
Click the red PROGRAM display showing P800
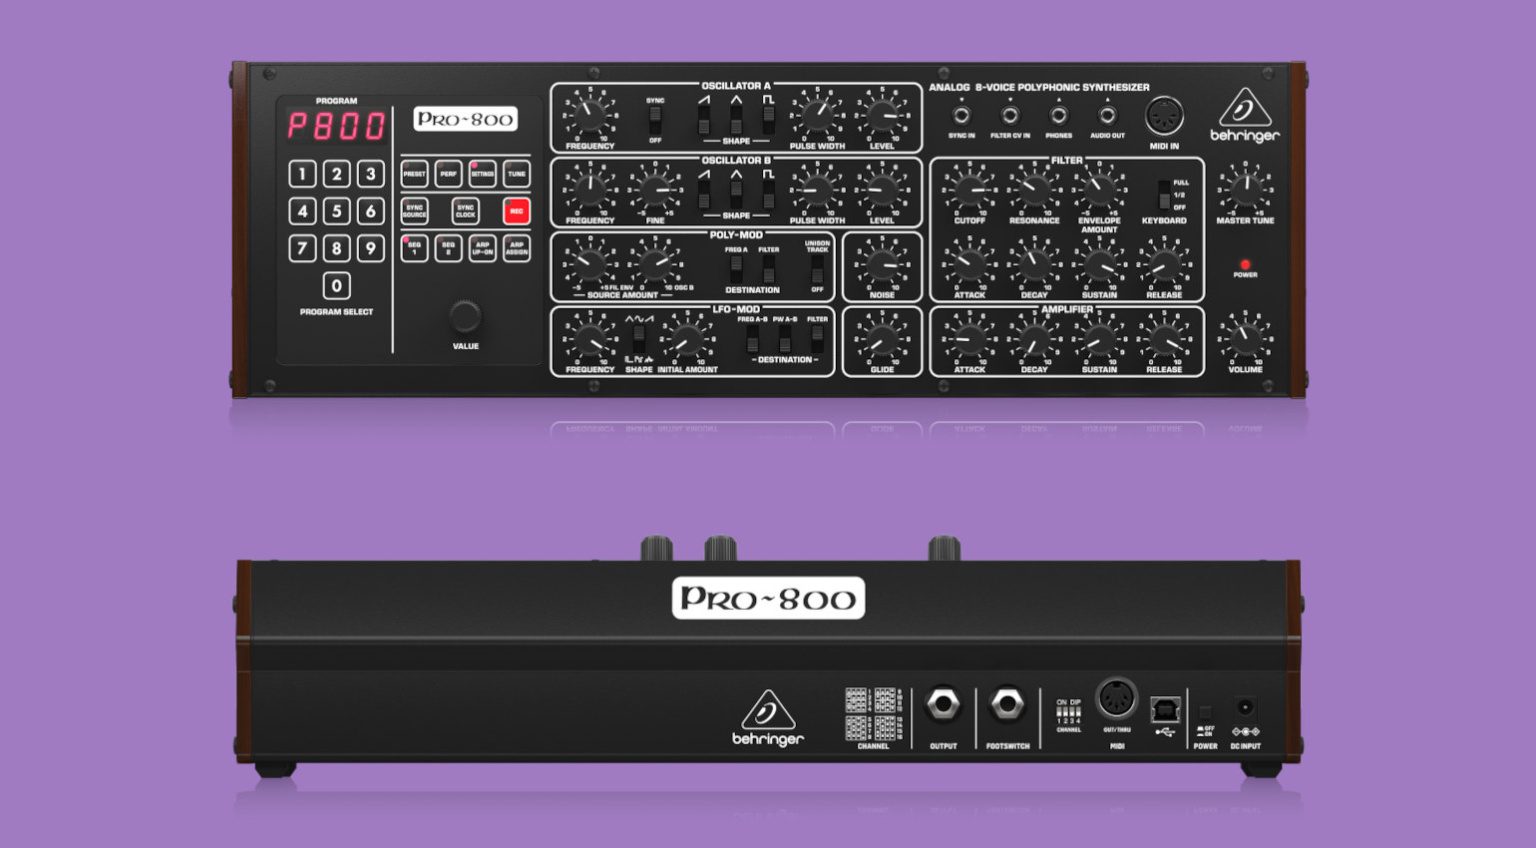[338, 125]
